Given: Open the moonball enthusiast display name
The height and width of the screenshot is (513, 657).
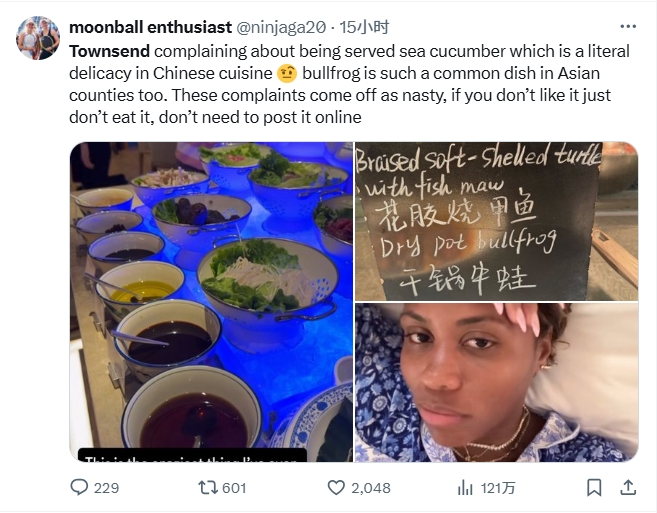Looking at the screenshot, I should coord(150,27).
